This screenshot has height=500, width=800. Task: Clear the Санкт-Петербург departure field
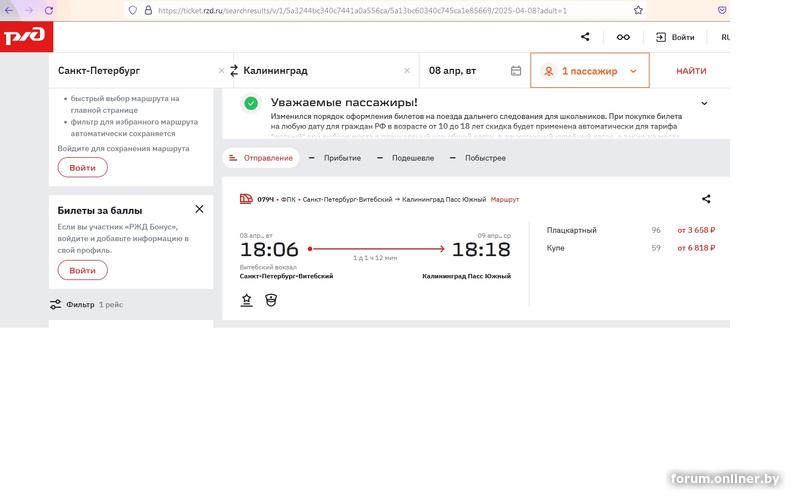(x=221, y=70)
